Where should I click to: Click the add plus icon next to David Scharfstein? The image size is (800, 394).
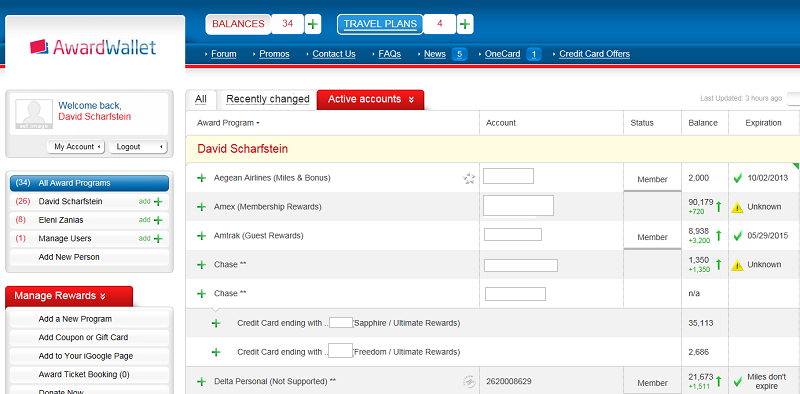point(158,202)
